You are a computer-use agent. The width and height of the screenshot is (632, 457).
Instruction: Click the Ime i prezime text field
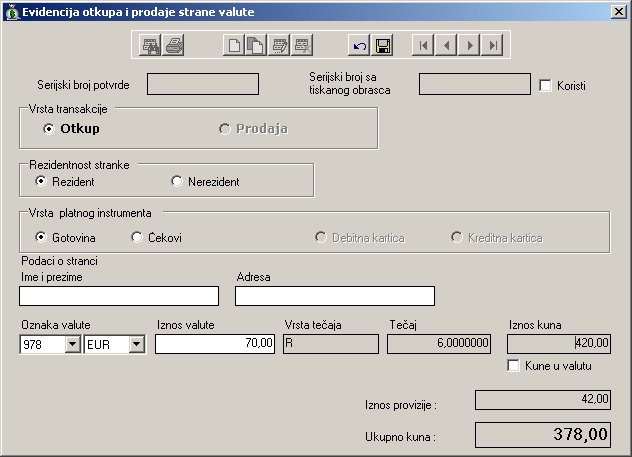coord(118,296)
